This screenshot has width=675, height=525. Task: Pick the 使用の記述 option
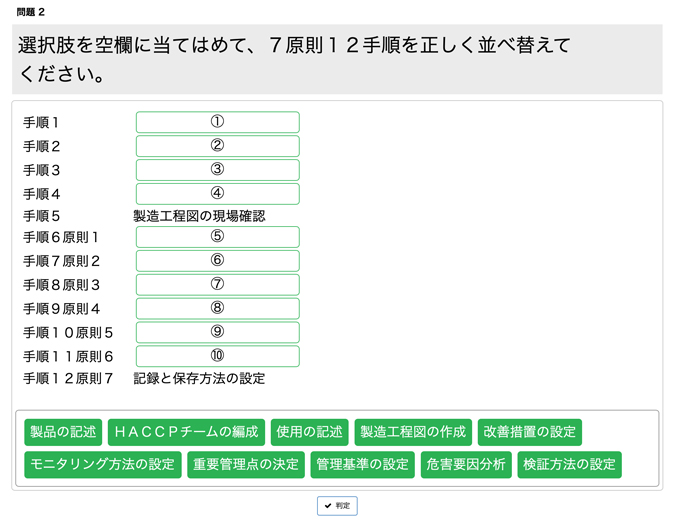coord(310,432)
